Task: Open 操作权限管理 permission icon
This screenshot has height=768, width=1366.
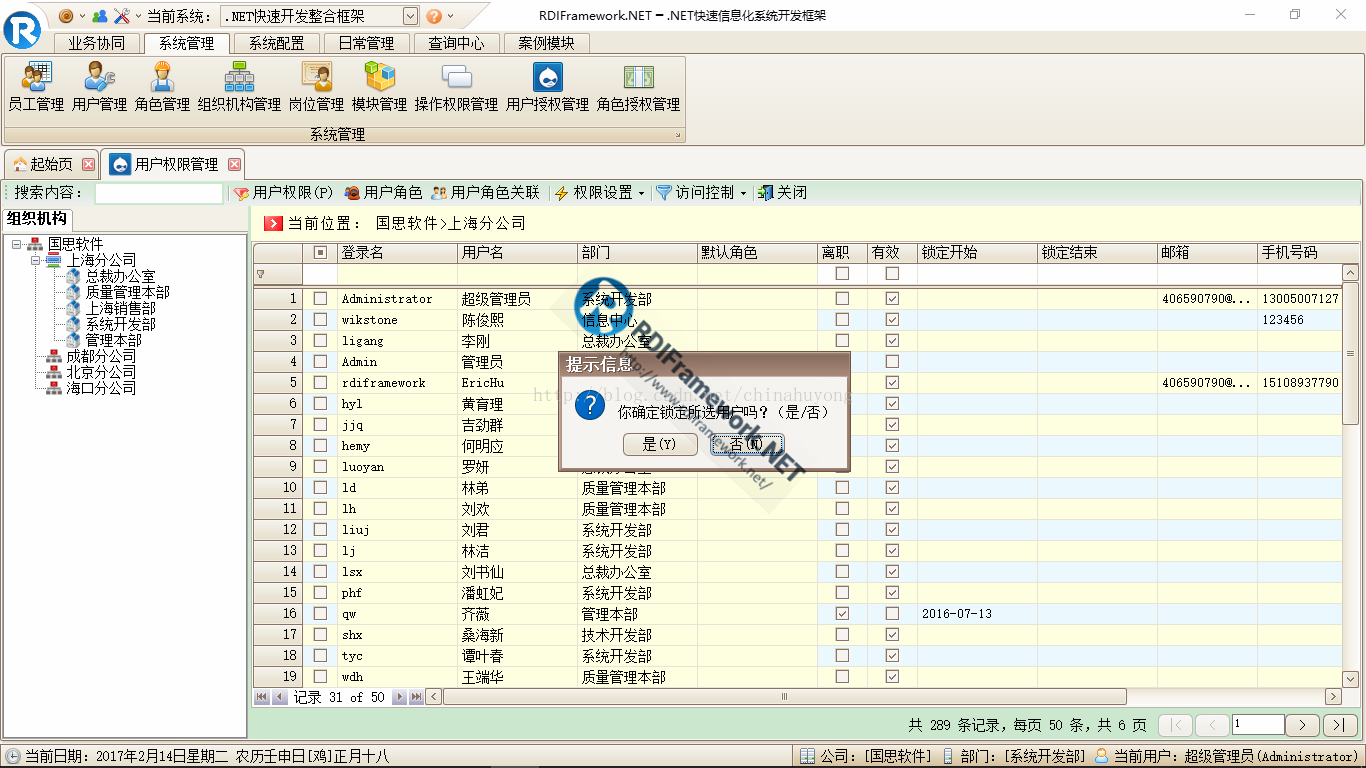Action: pos(456,87)
